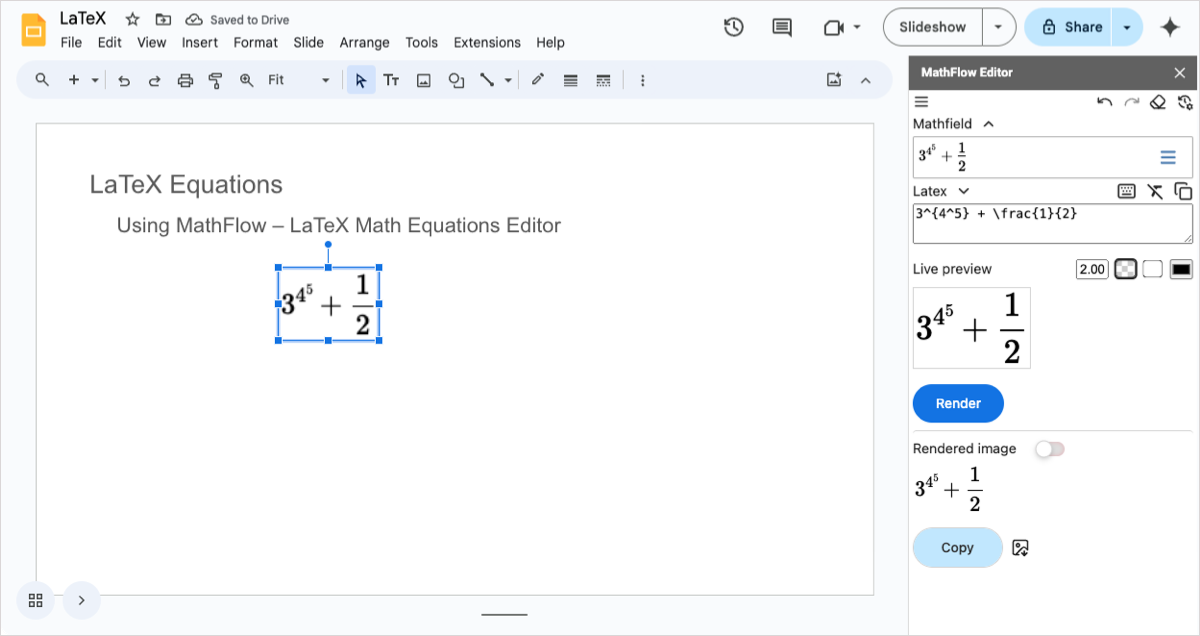Toggle the virtual keyboard icon

click(1127, 191)
